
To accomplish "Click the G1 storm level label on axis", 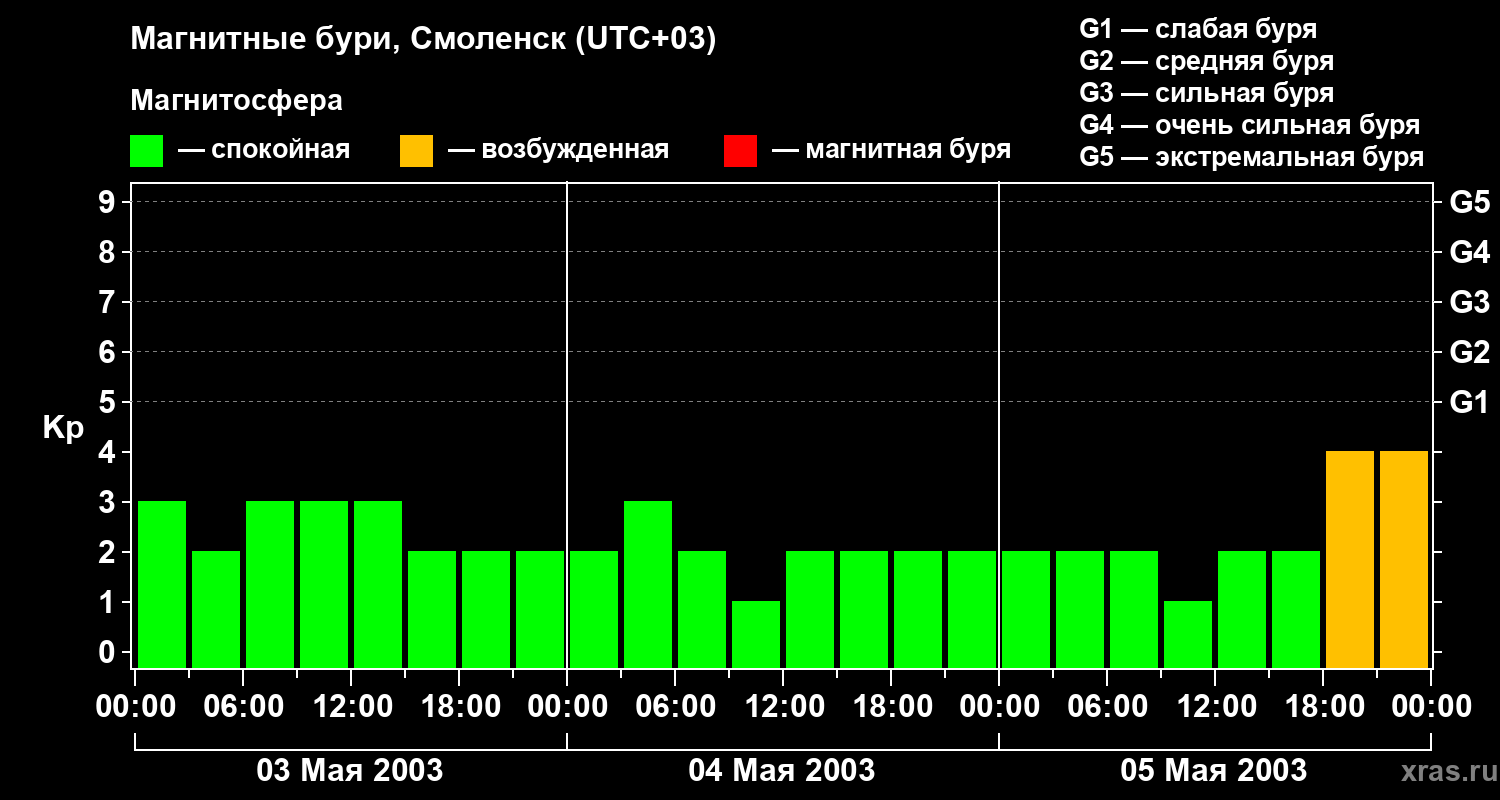I will [1470, 403].
